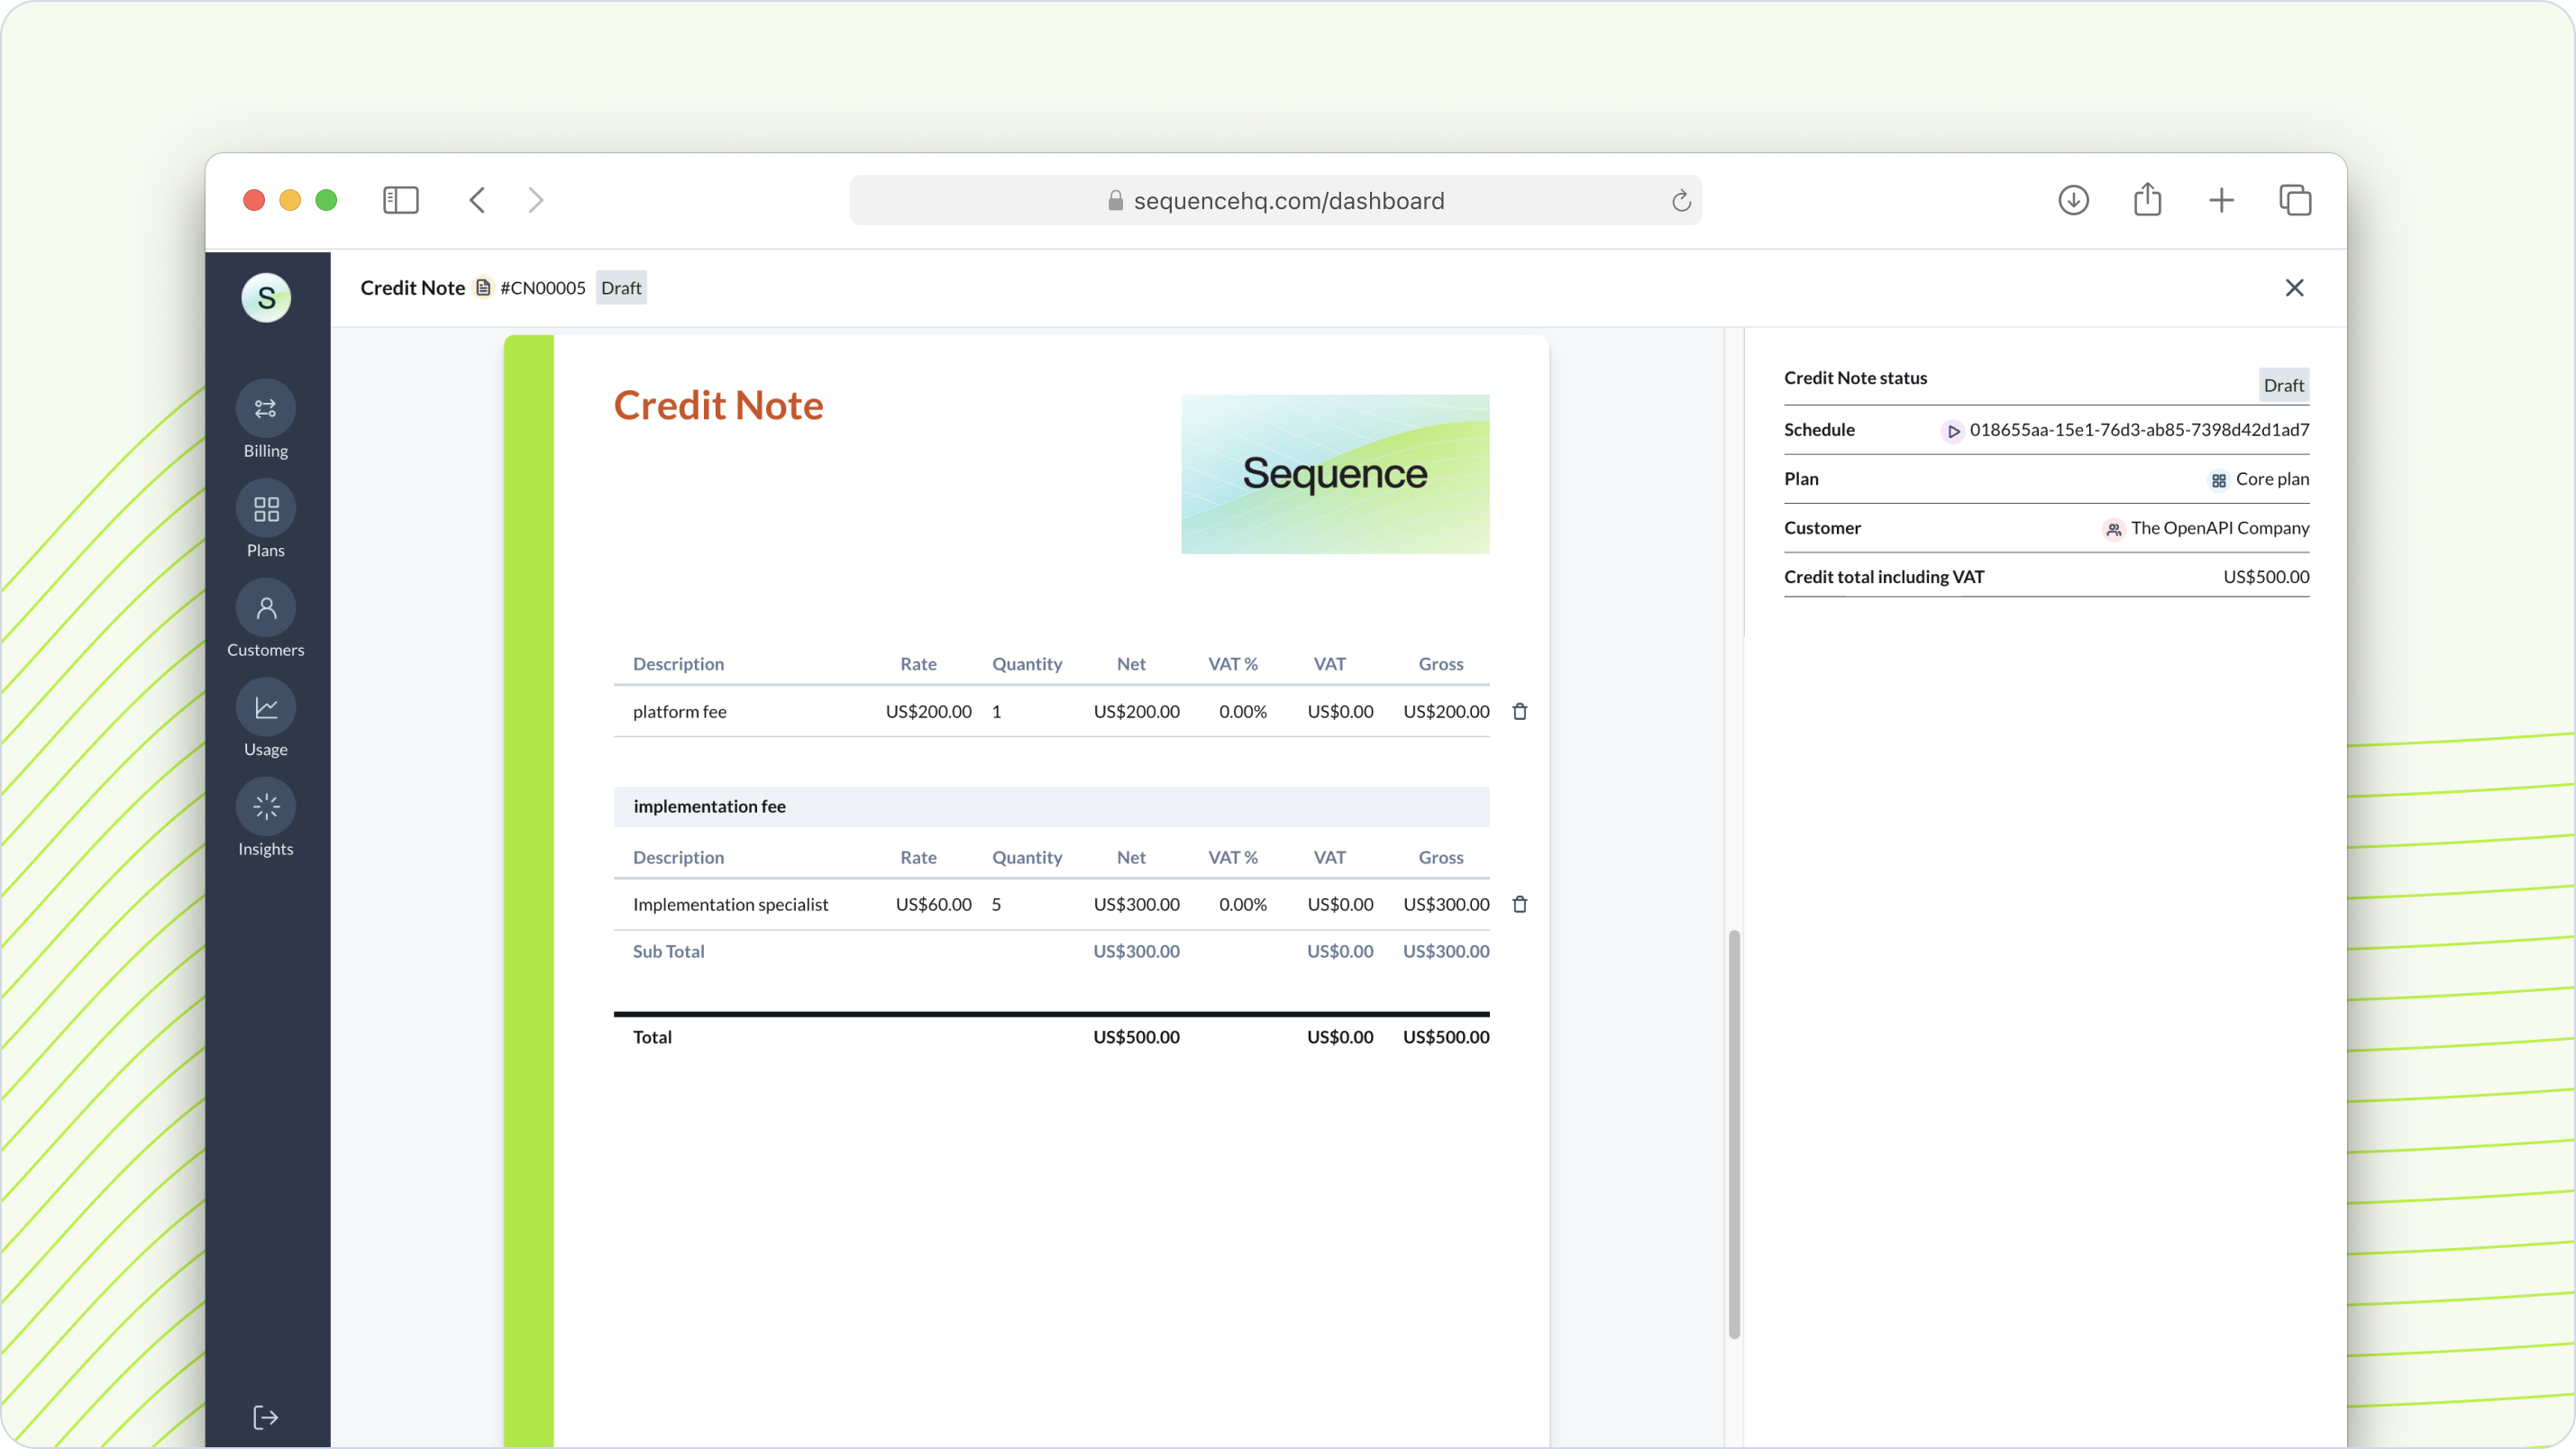Navigate to Plans section

click(265, 524)
